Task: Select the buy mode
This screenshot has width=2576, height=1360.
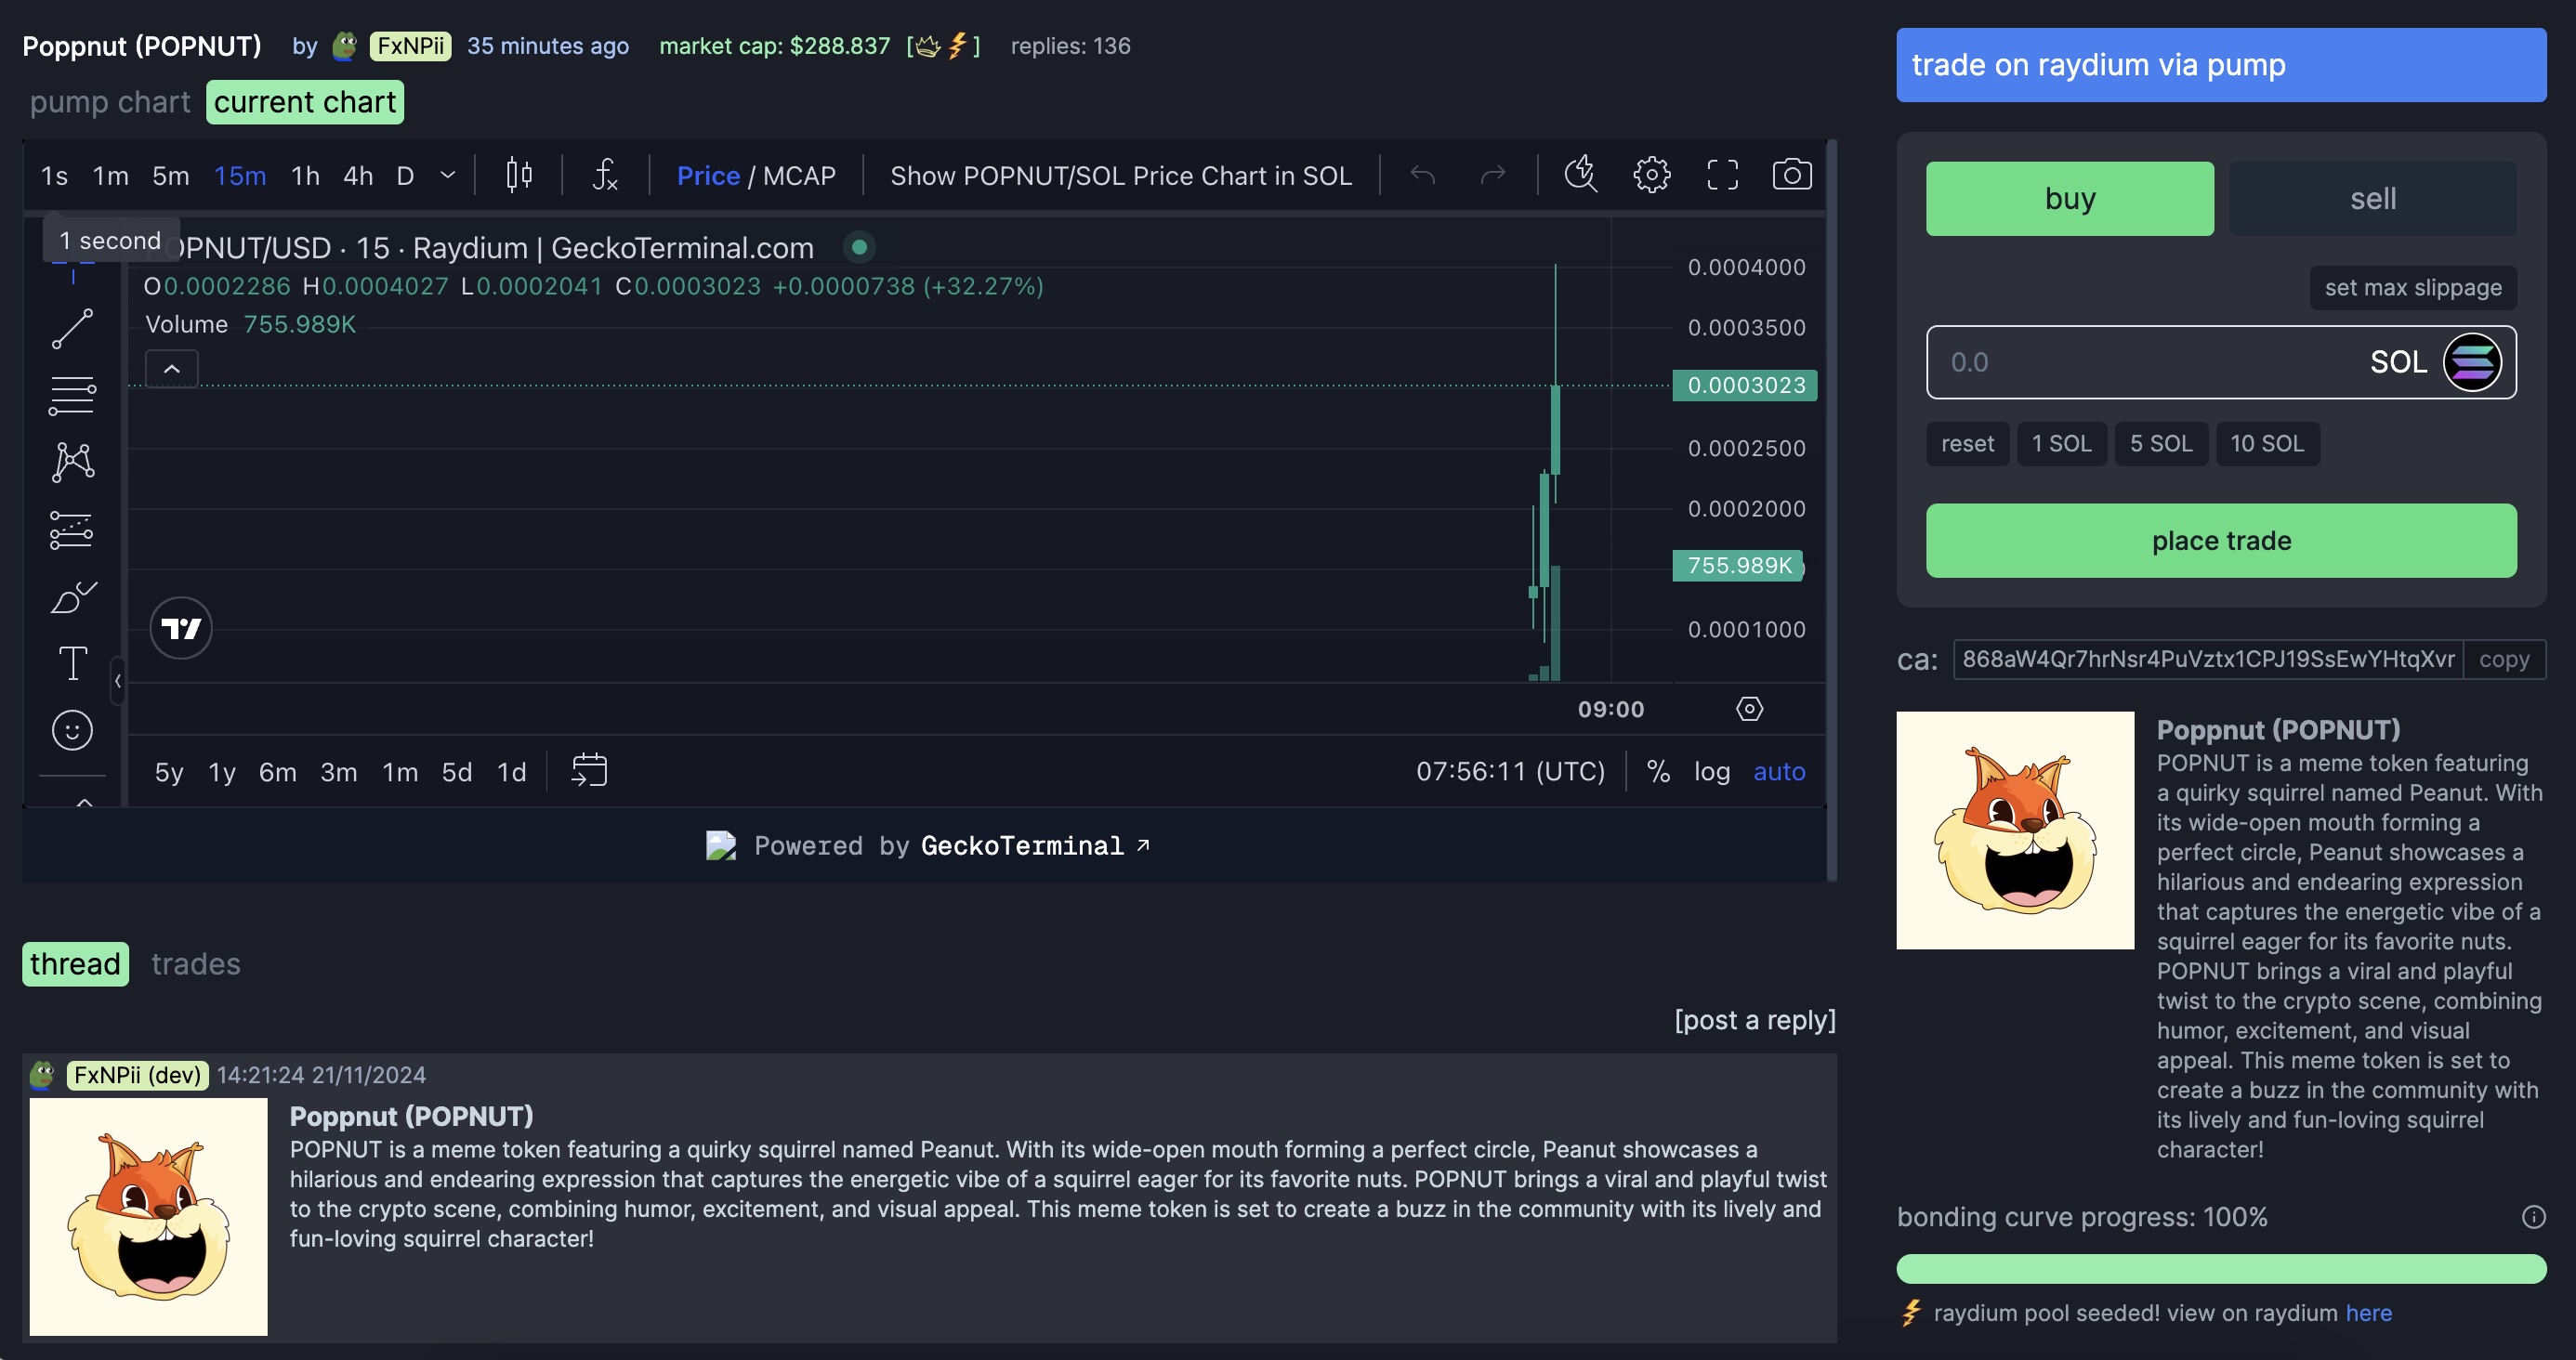Action: pos(2069,199)
